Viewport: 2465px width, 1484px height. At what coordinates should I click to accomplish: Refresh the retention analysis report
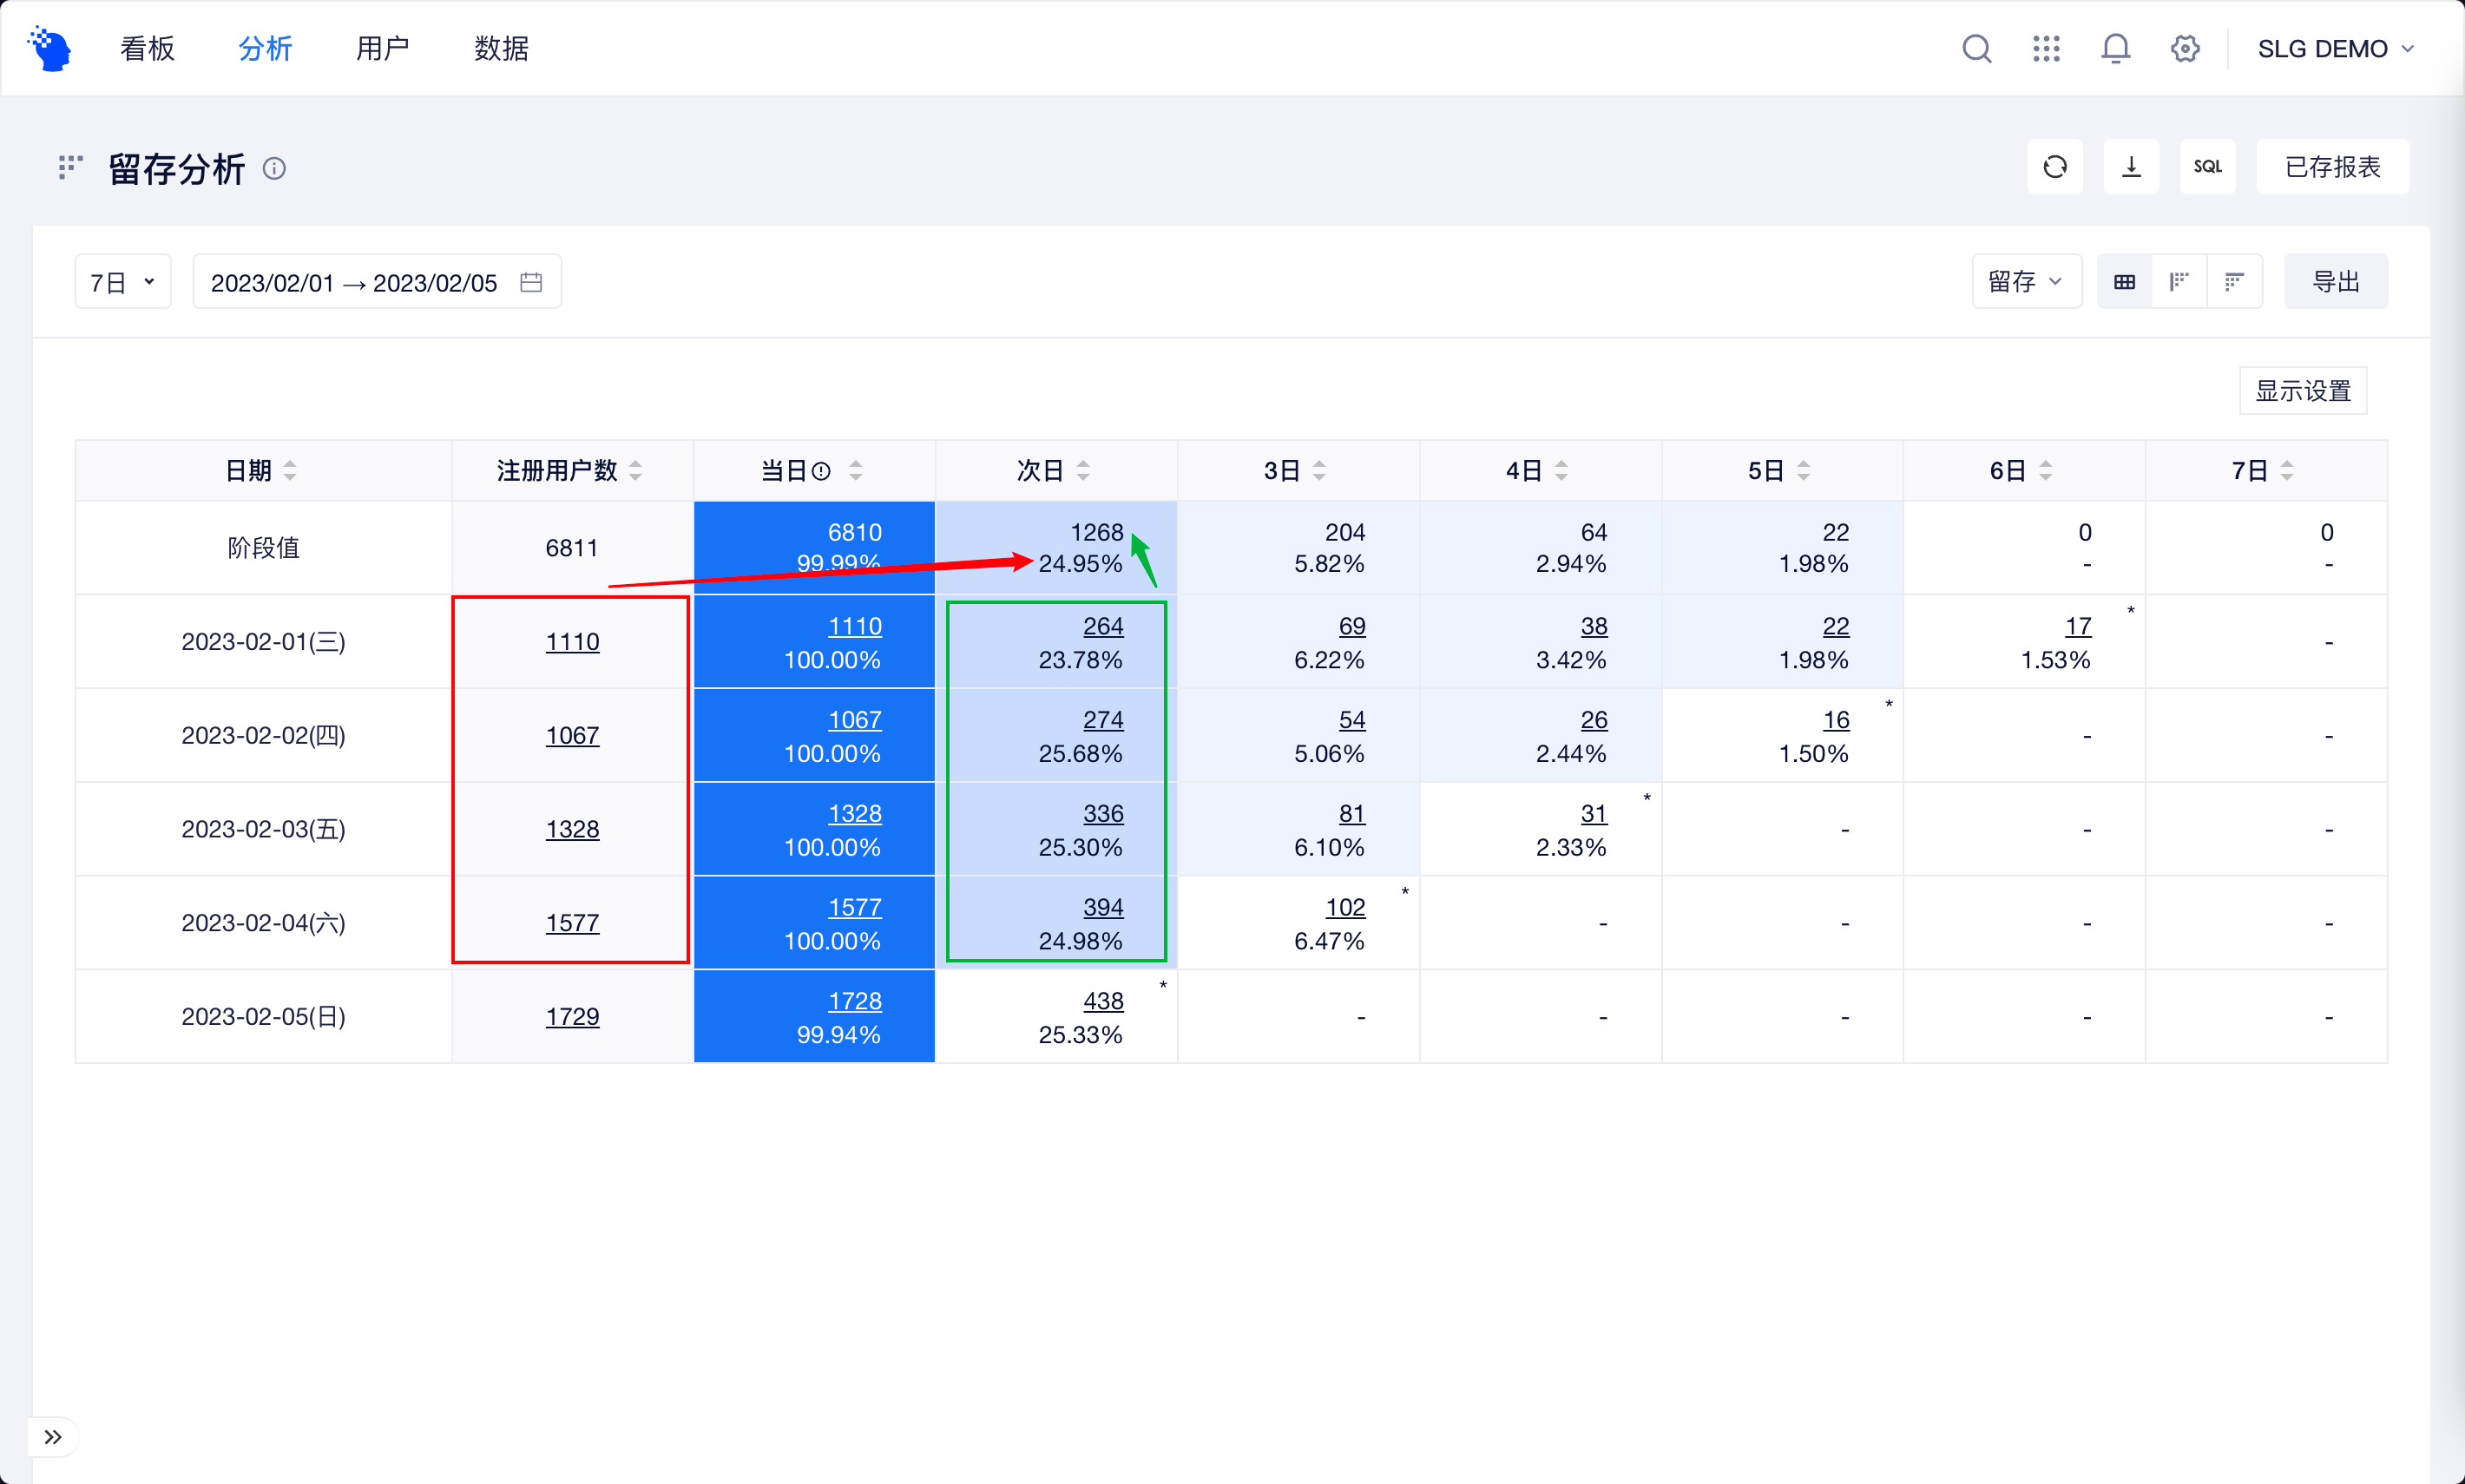point(2055,166)
